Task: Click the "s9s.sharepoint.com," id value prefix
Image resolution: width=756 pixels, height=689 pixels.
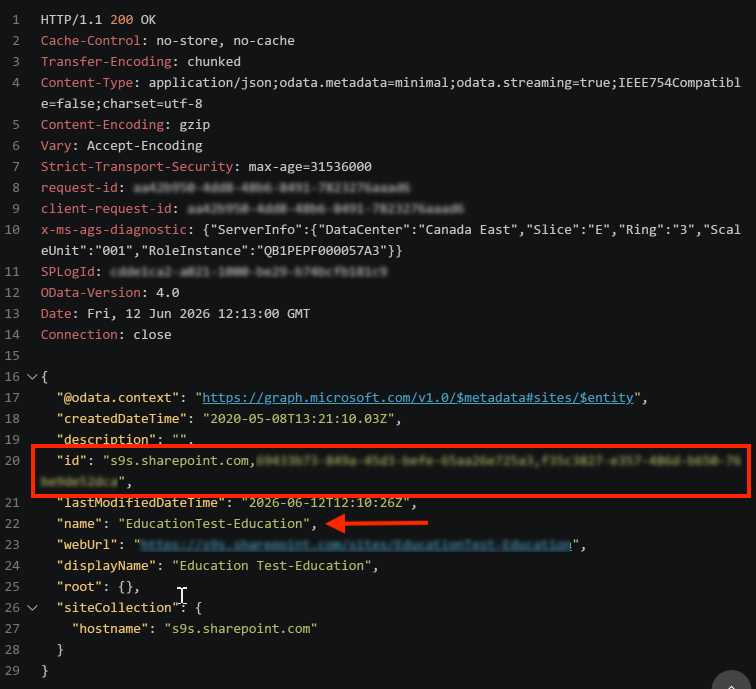Action: [x=179, y=461]
